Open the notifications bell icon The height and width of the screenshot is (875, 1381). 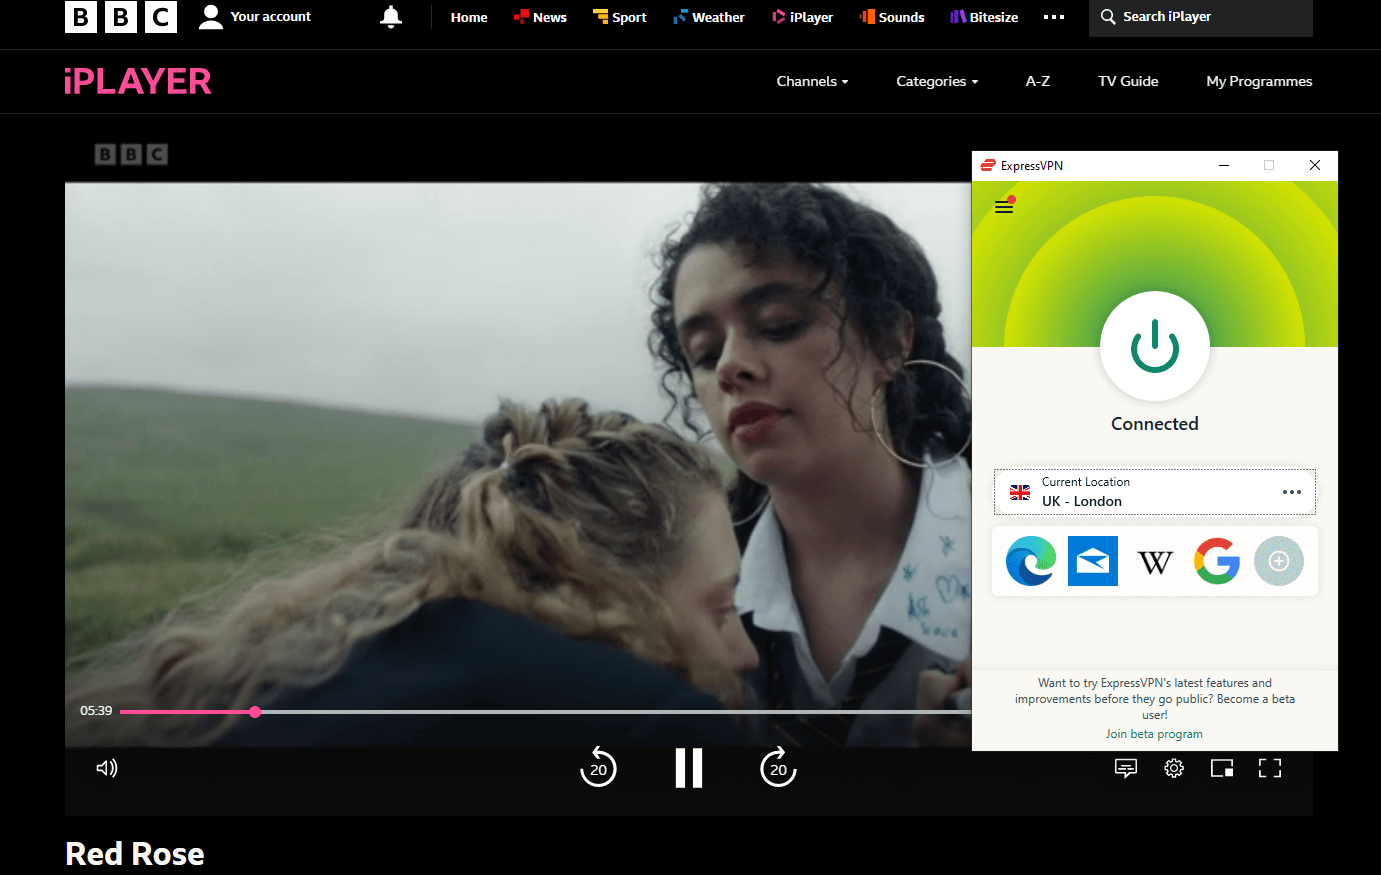tap(391, 17)
